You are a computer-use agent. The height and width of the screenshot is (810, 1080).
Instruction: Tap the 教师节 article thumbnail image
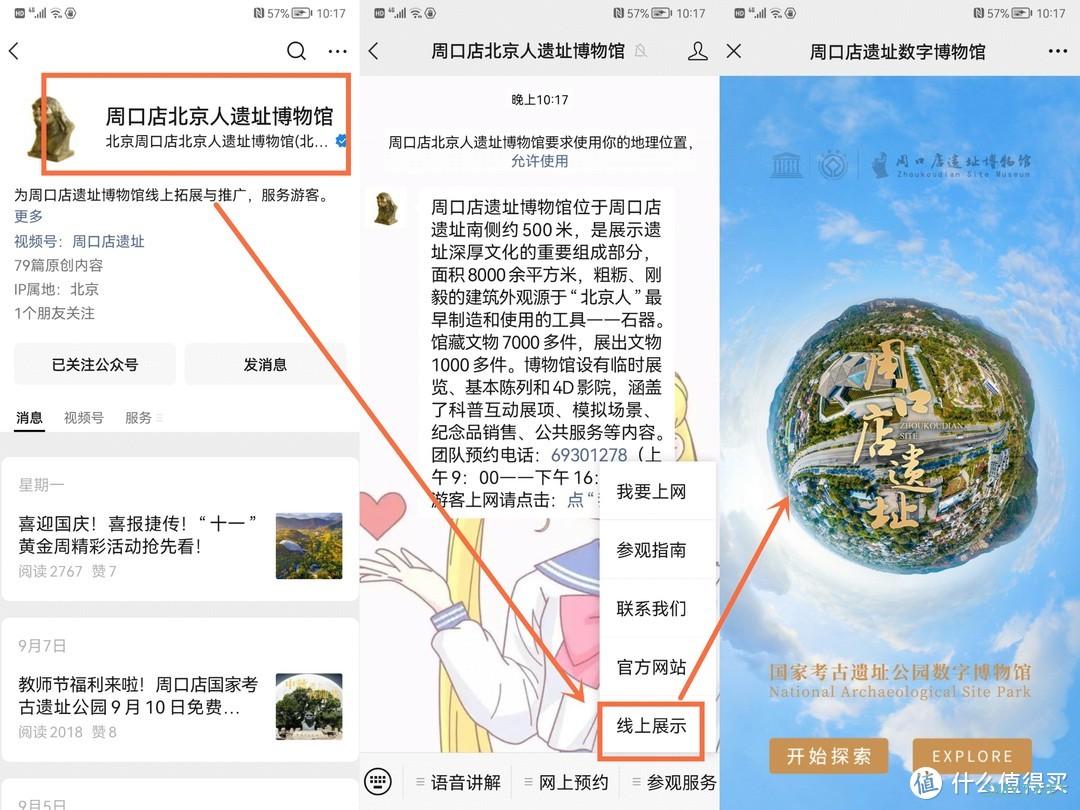309,707
